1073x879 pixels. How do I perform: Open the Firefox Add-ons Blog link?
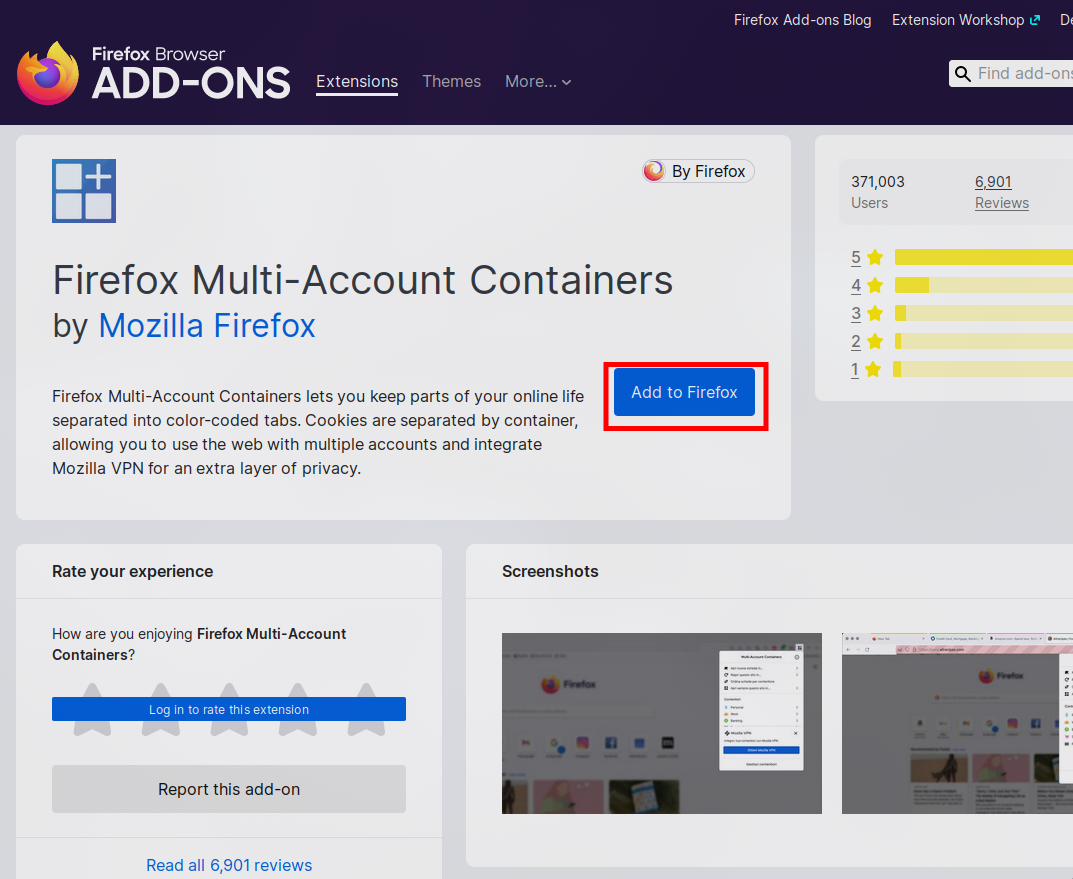click(802, 20)
